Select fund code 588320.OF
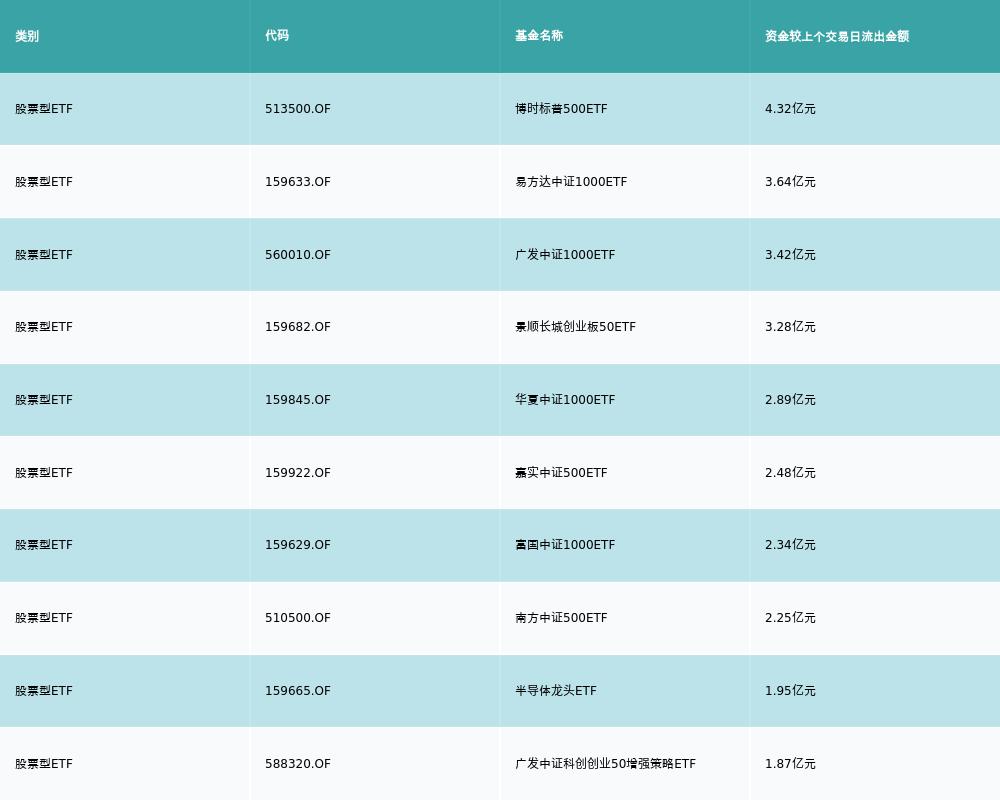This screenshot has width=1000, height=800. (298, 764)
